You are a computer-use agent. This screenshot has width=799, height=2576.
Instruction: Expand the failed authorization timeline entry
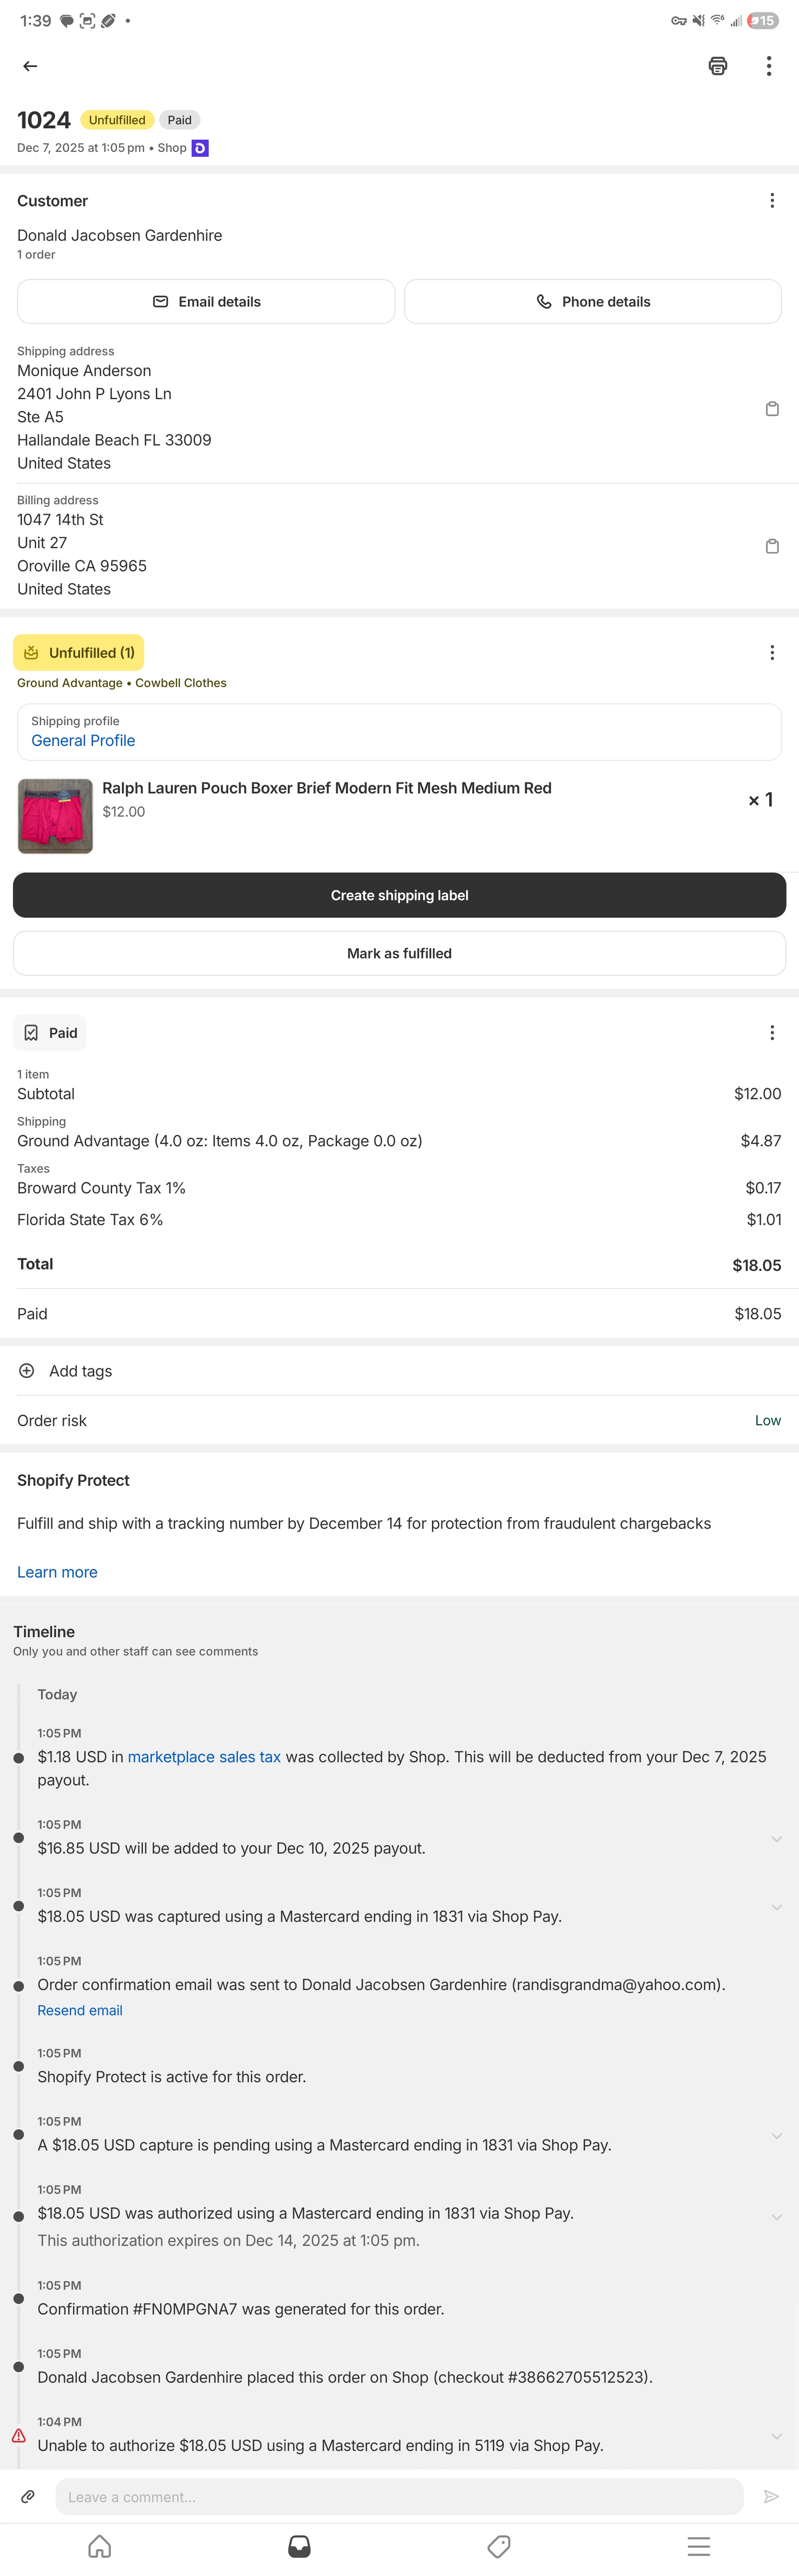click(x=776, y=2435)
